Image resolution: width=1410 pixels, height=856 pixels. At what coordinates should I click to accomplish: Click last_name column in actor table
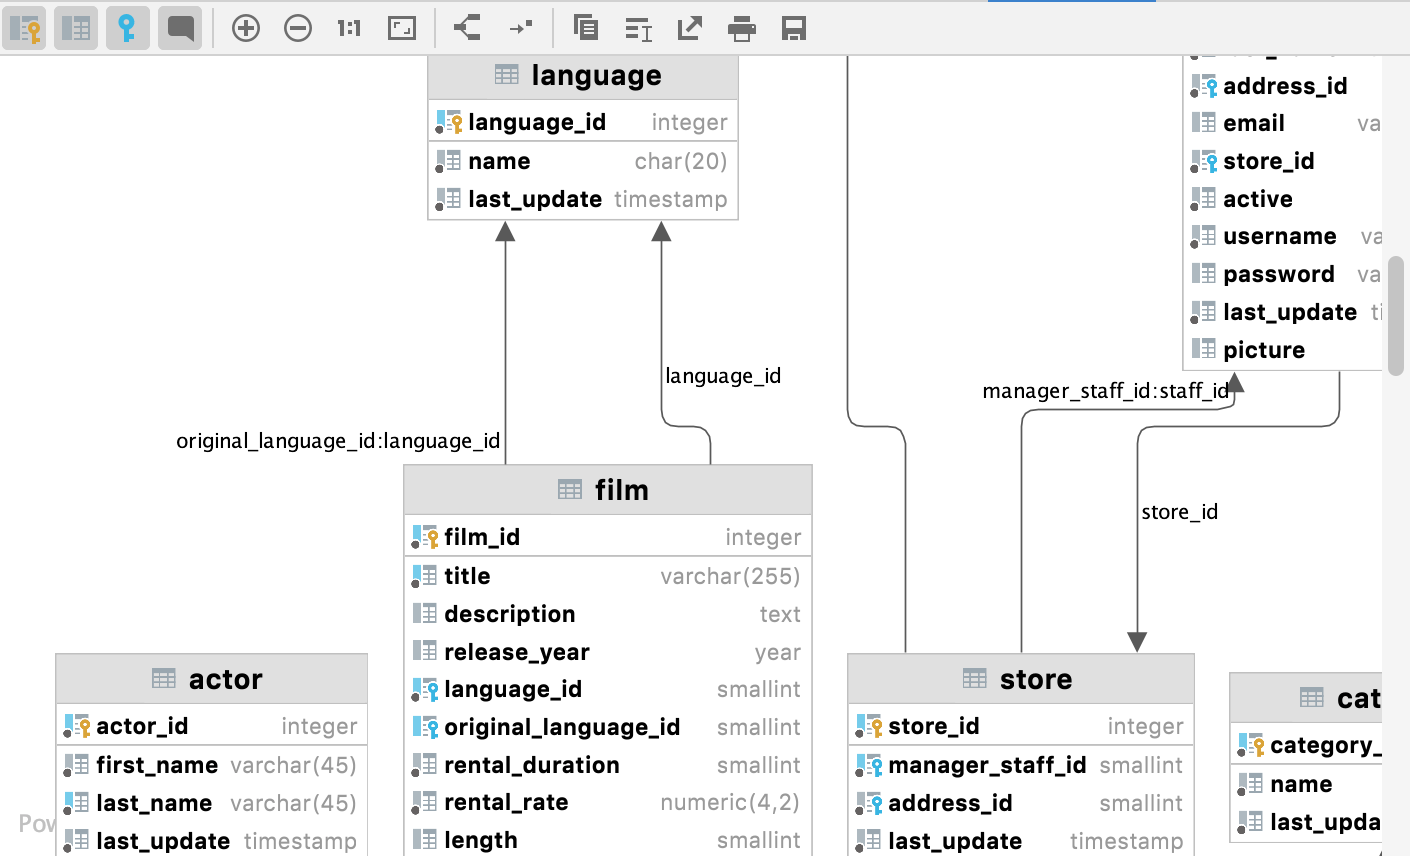click(x=212, y=803)
